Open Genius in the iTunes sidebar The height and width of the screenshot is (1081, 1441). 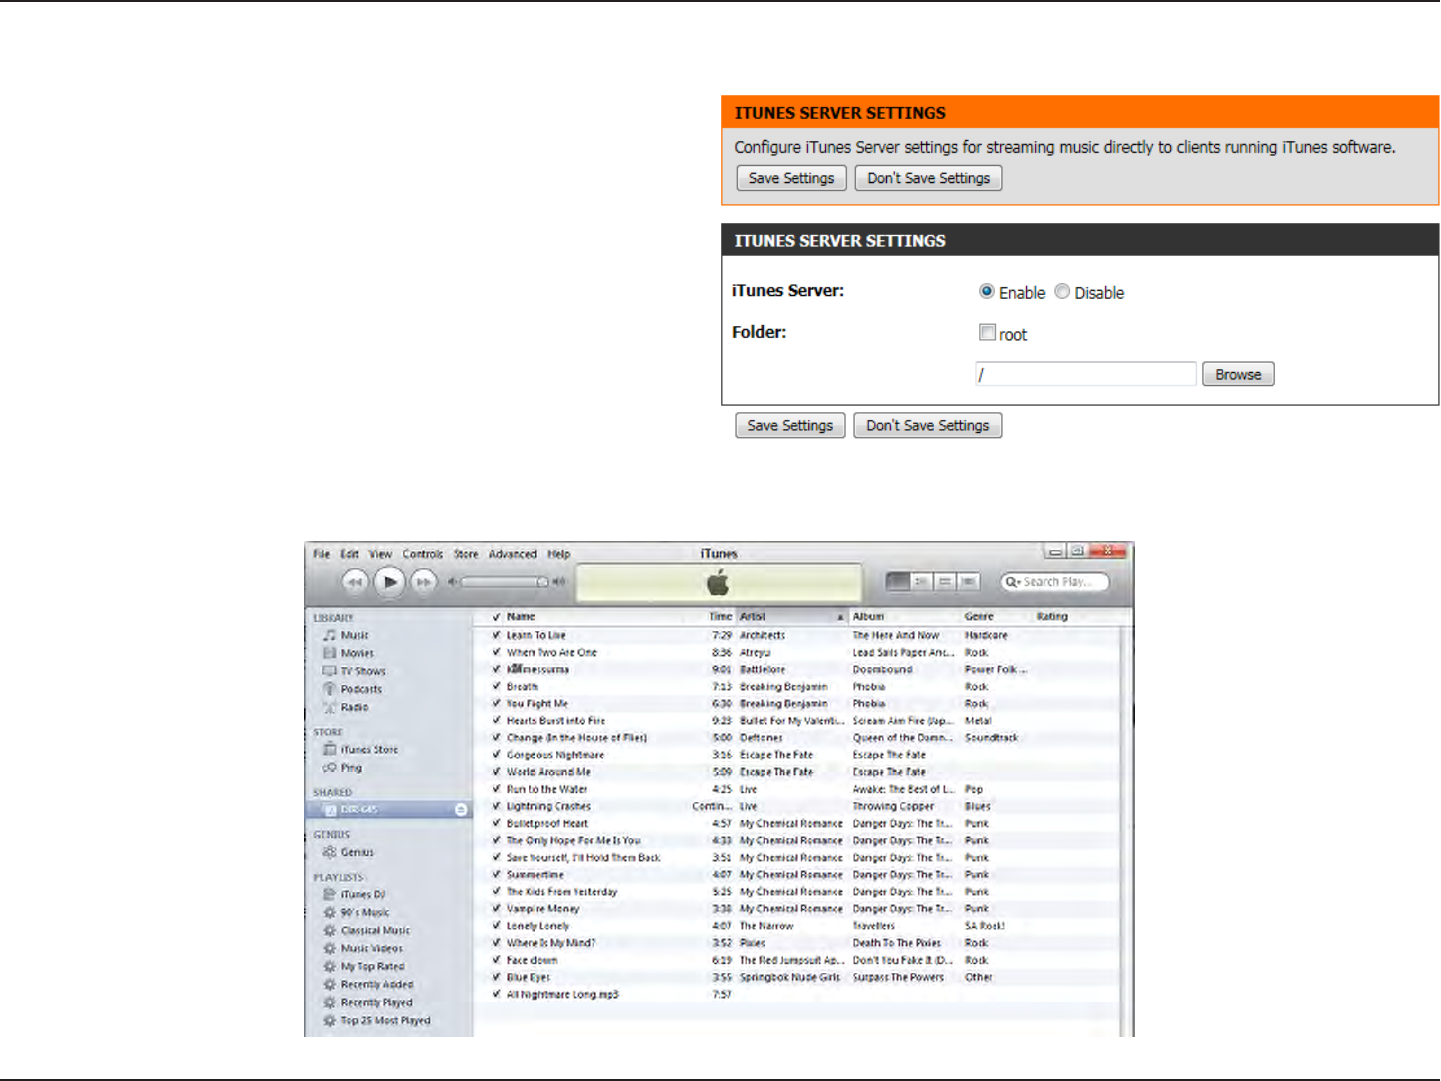tap(348, 852)
